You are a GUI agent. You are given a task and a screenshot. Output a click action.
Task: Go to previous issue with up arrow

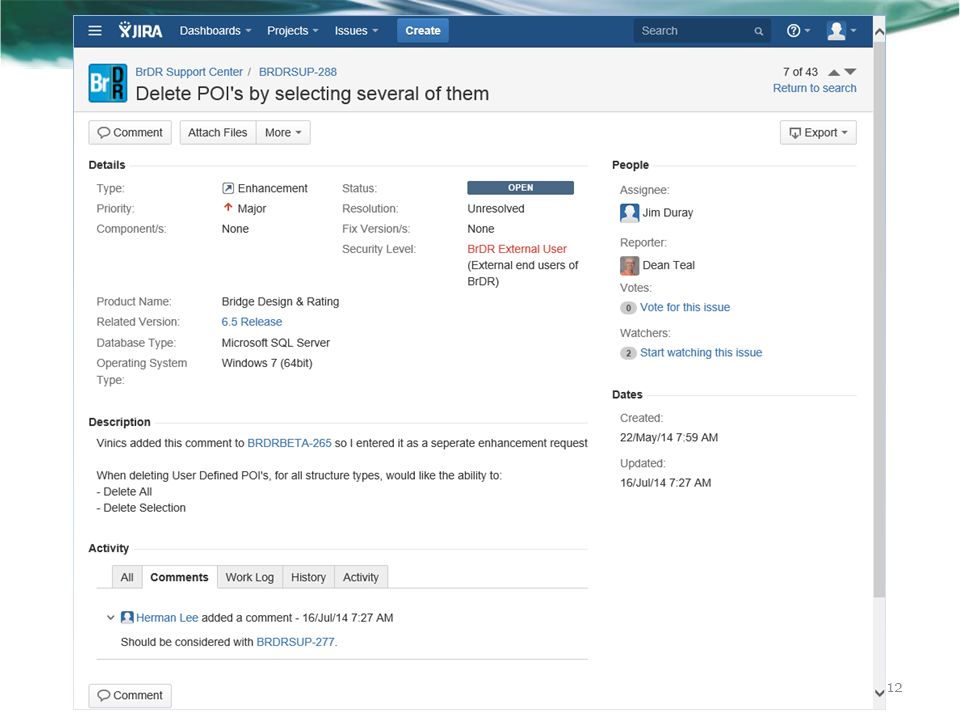(834, 72)
